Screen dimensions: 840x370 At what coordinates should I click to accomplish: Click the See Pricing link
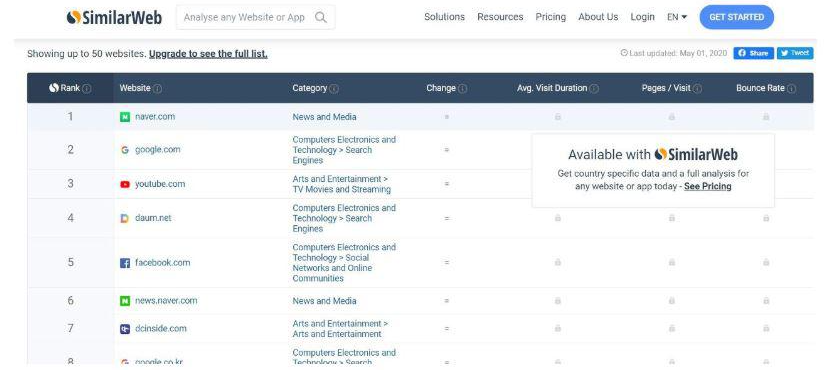[x=708, y=186]
